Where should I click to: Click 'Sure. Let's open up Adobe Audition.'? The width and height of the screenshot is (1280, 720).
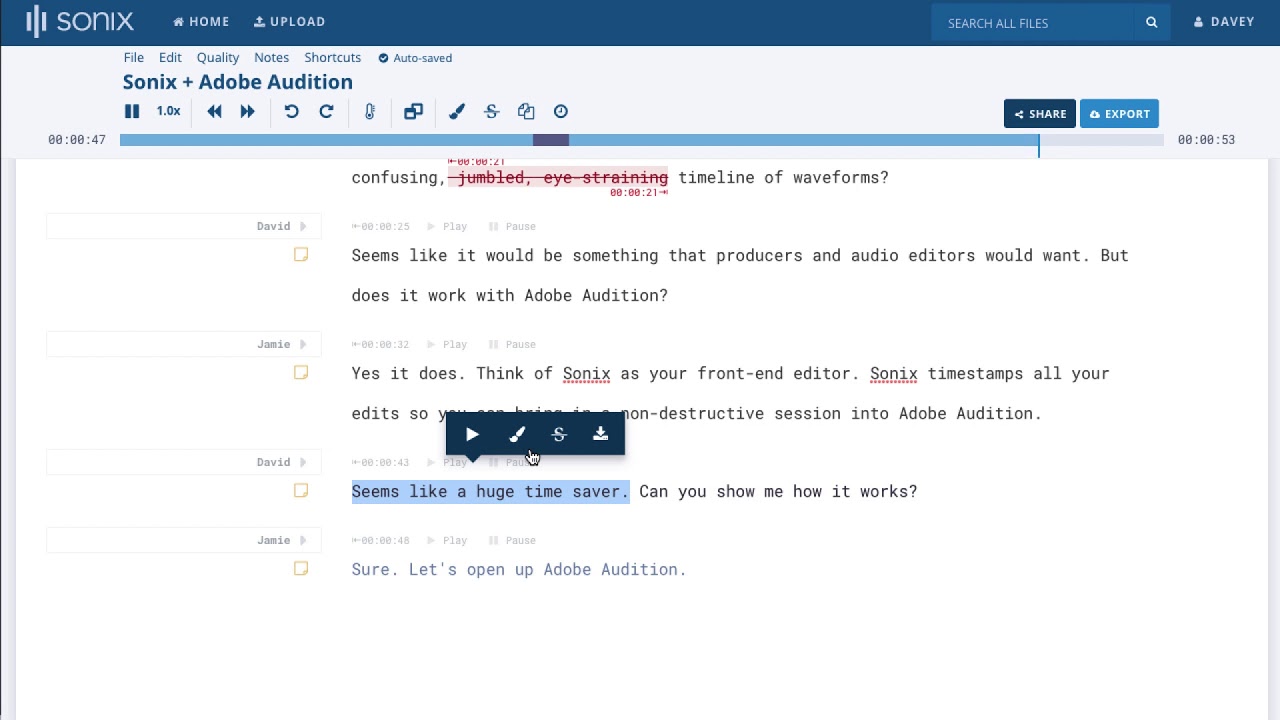[x=519, y=570]
